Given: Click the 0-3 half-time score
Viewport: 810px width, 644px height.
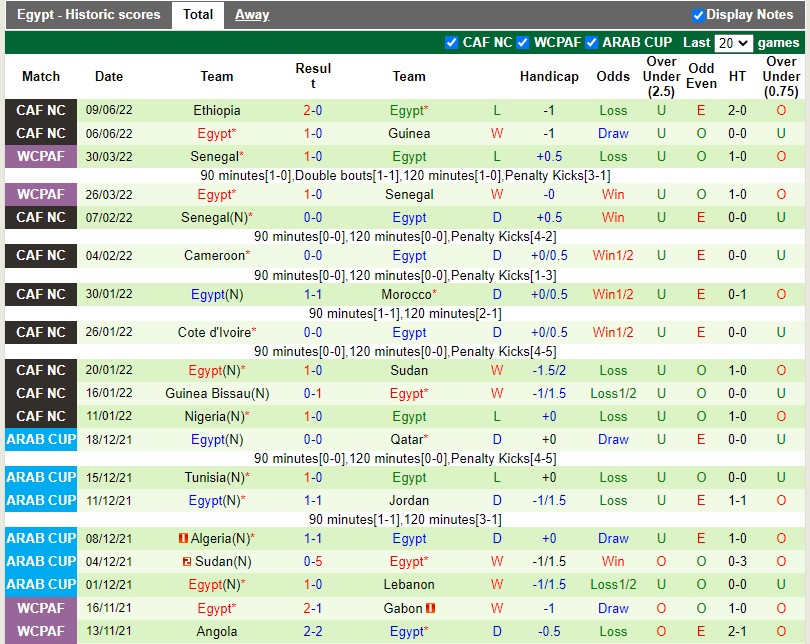Looking at the screenshot, I should click(737, 561).
